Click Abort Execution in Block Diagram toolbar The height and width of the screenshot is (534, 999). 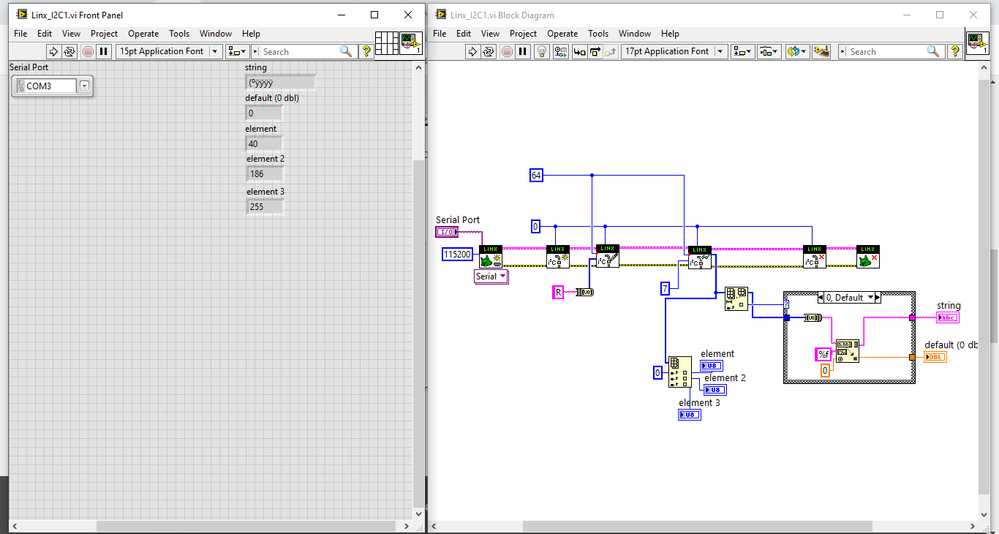[506, 52]
